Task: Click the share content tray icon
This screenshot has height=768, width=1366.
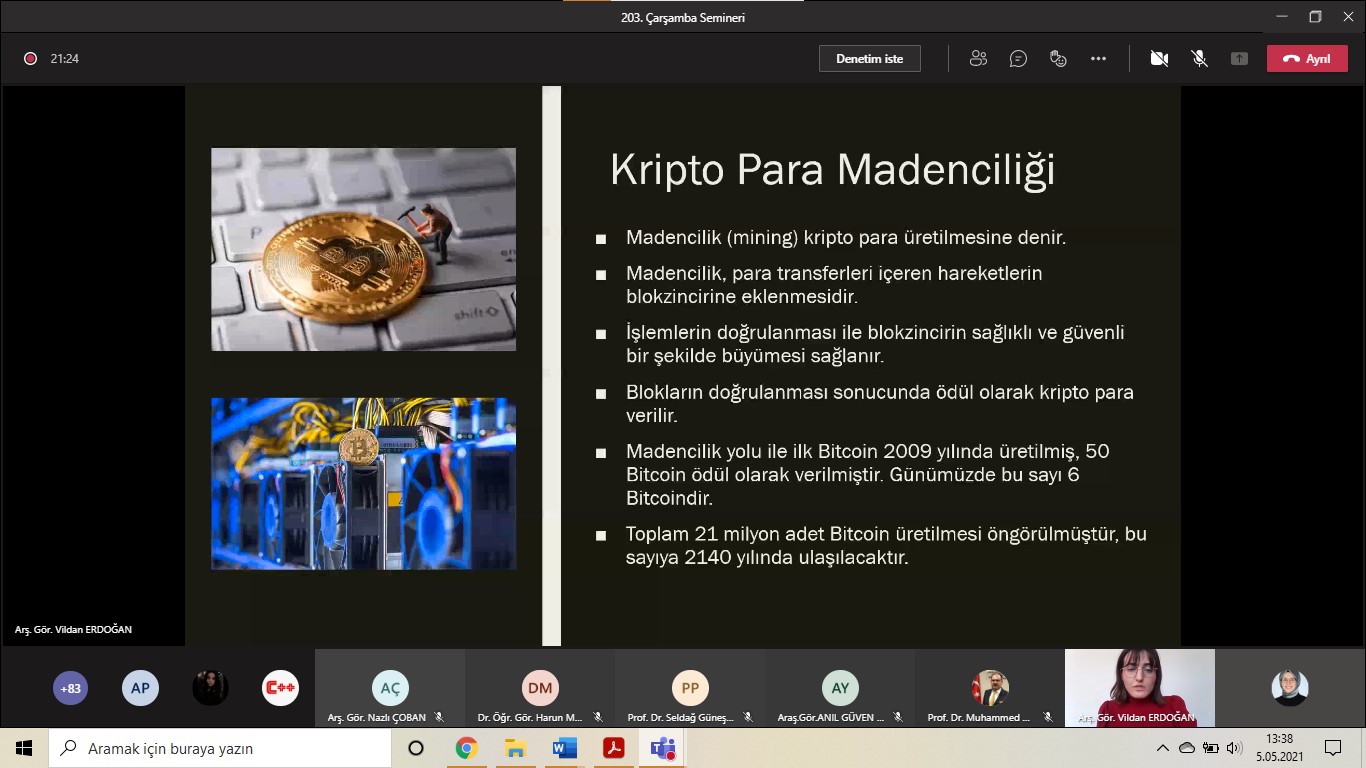Action: pyautogui.click(x=1239, y=59)
